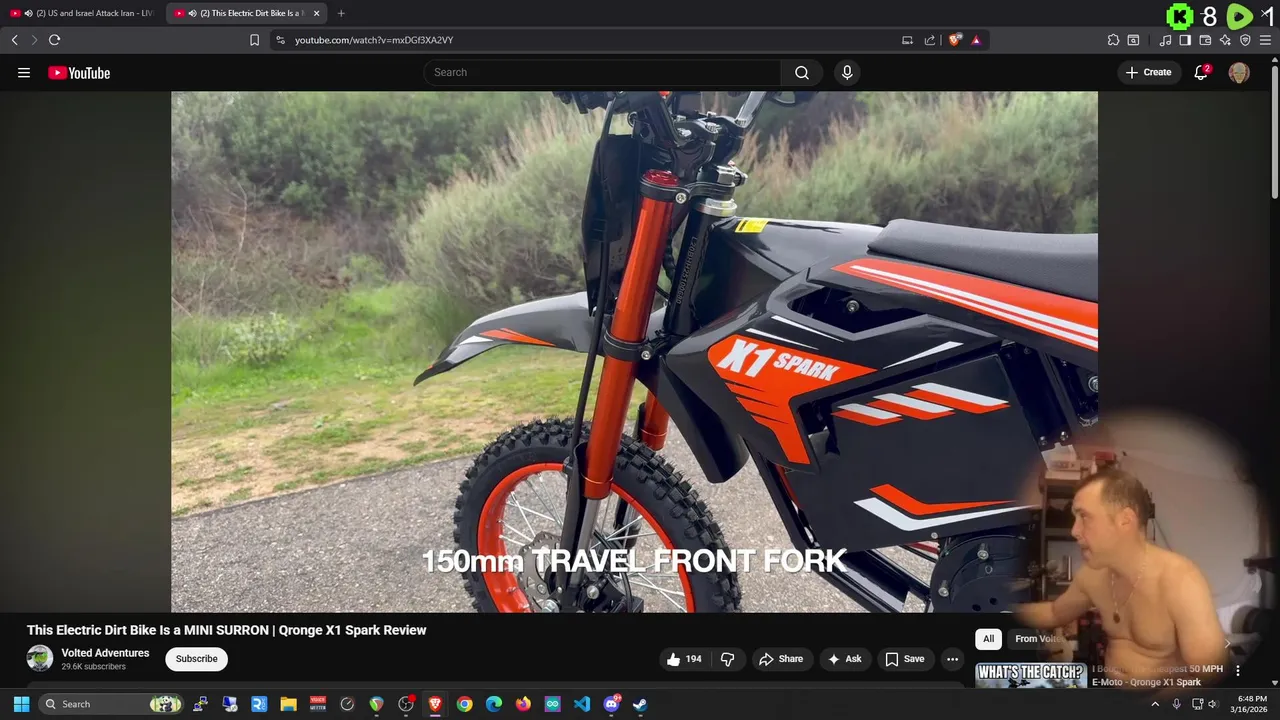Image resolution: width=1280 pixels, height=720 pixels.
Task: Open the new tab plus button
Action: (x=341, y=13)
